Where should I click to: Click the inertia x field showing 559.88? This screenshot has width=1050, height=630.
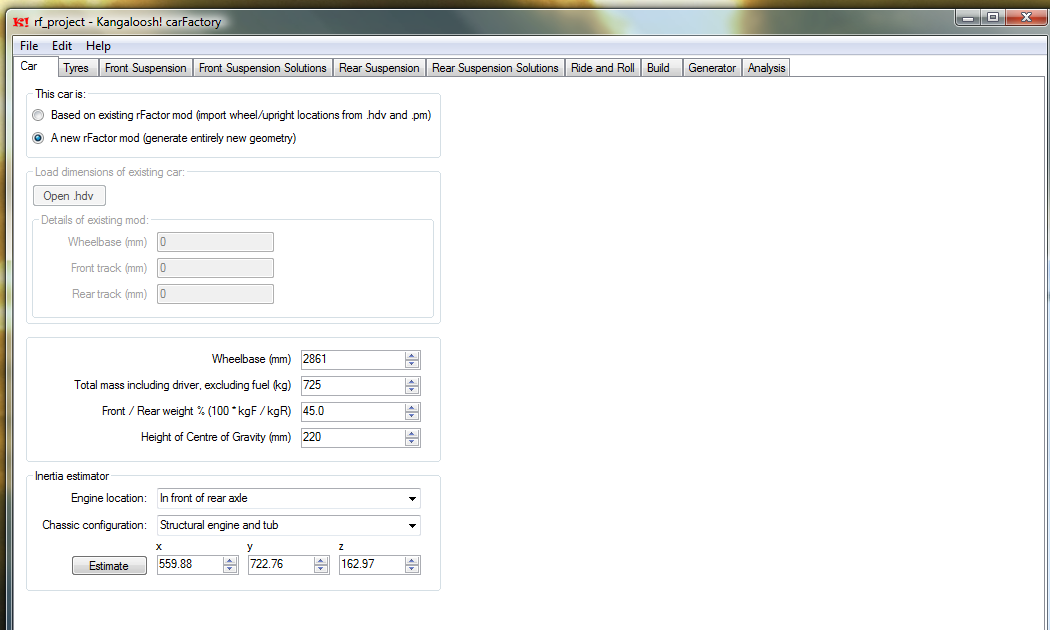click(x=190, y=564)
